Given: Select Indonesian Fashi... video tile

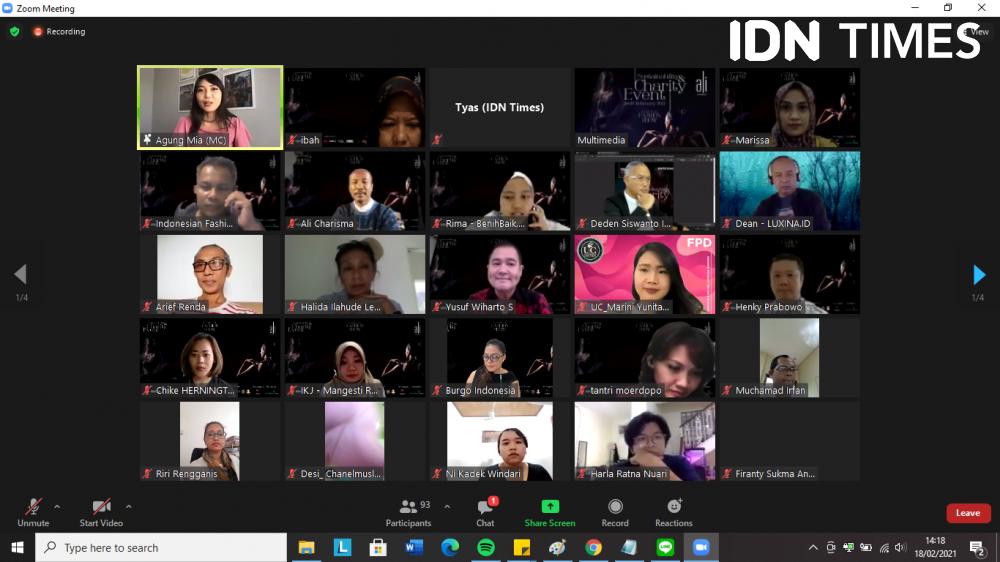Looking at the screenshot, I should pyautogui.click(x=210, y=191).
